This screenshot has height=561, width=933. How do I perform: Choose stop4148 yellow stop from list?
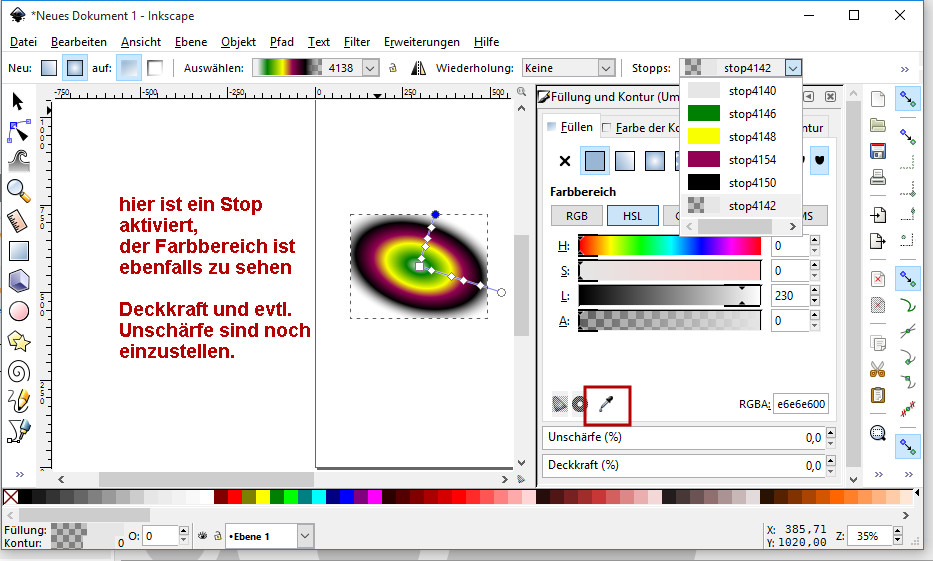pyautogui.click(x=740, y=137)
